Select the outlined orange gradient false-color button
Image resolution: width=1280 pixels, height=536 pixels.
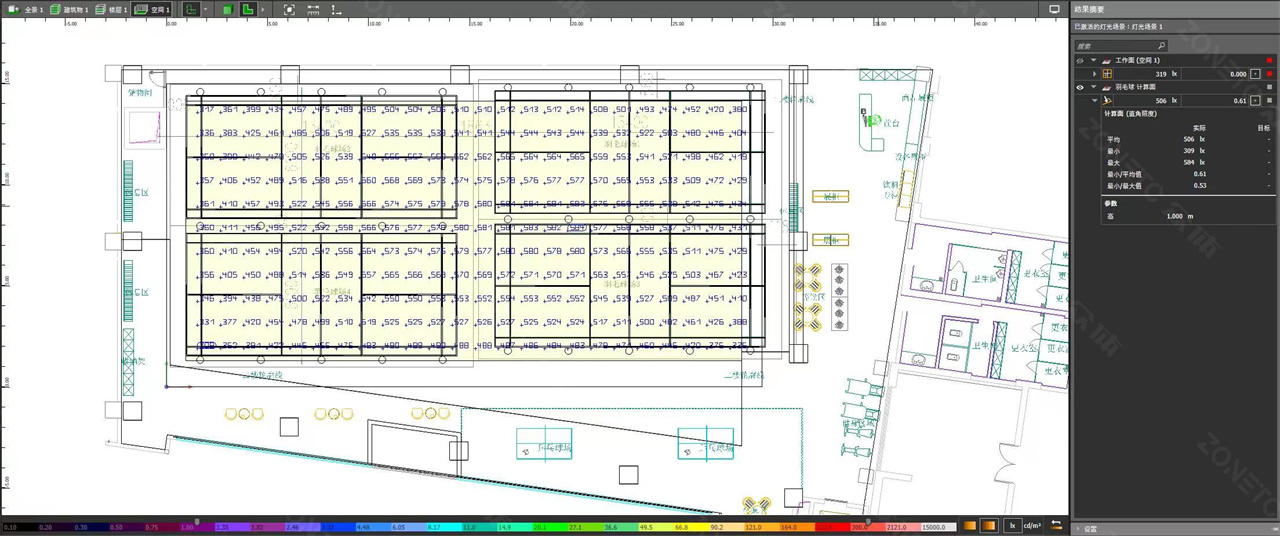989,526
